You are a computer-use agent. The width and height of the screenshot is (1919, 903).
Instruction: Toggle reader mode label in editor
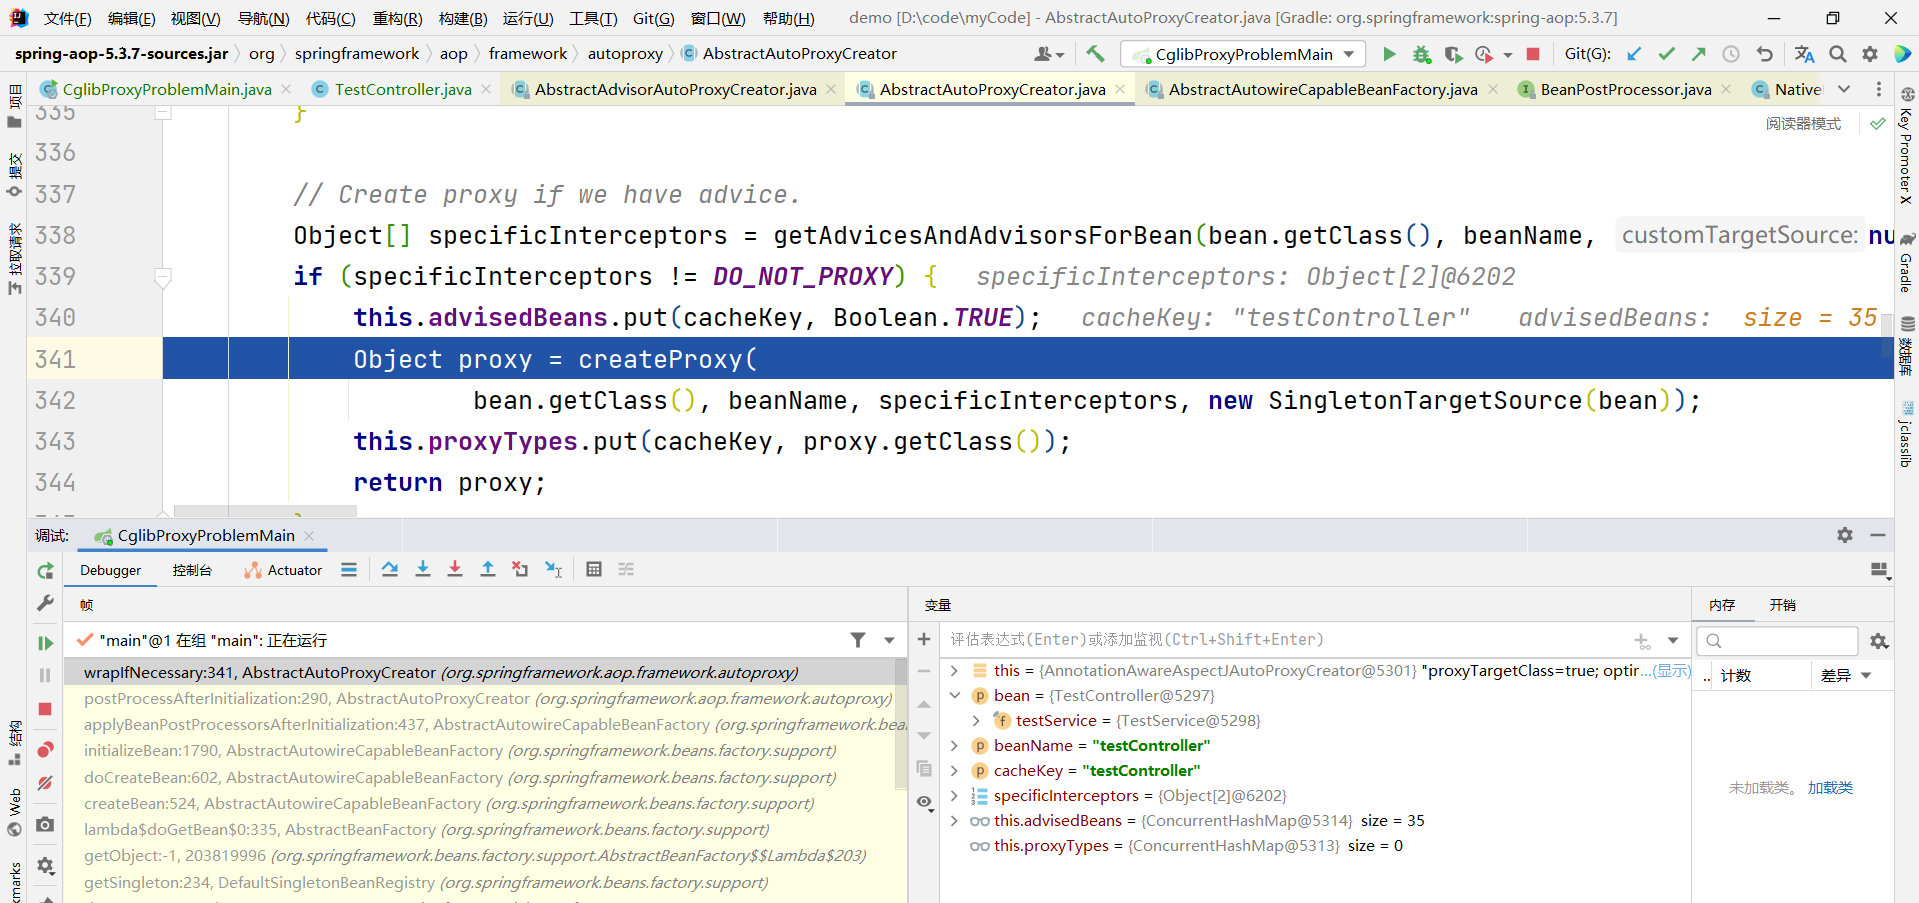1803,124
